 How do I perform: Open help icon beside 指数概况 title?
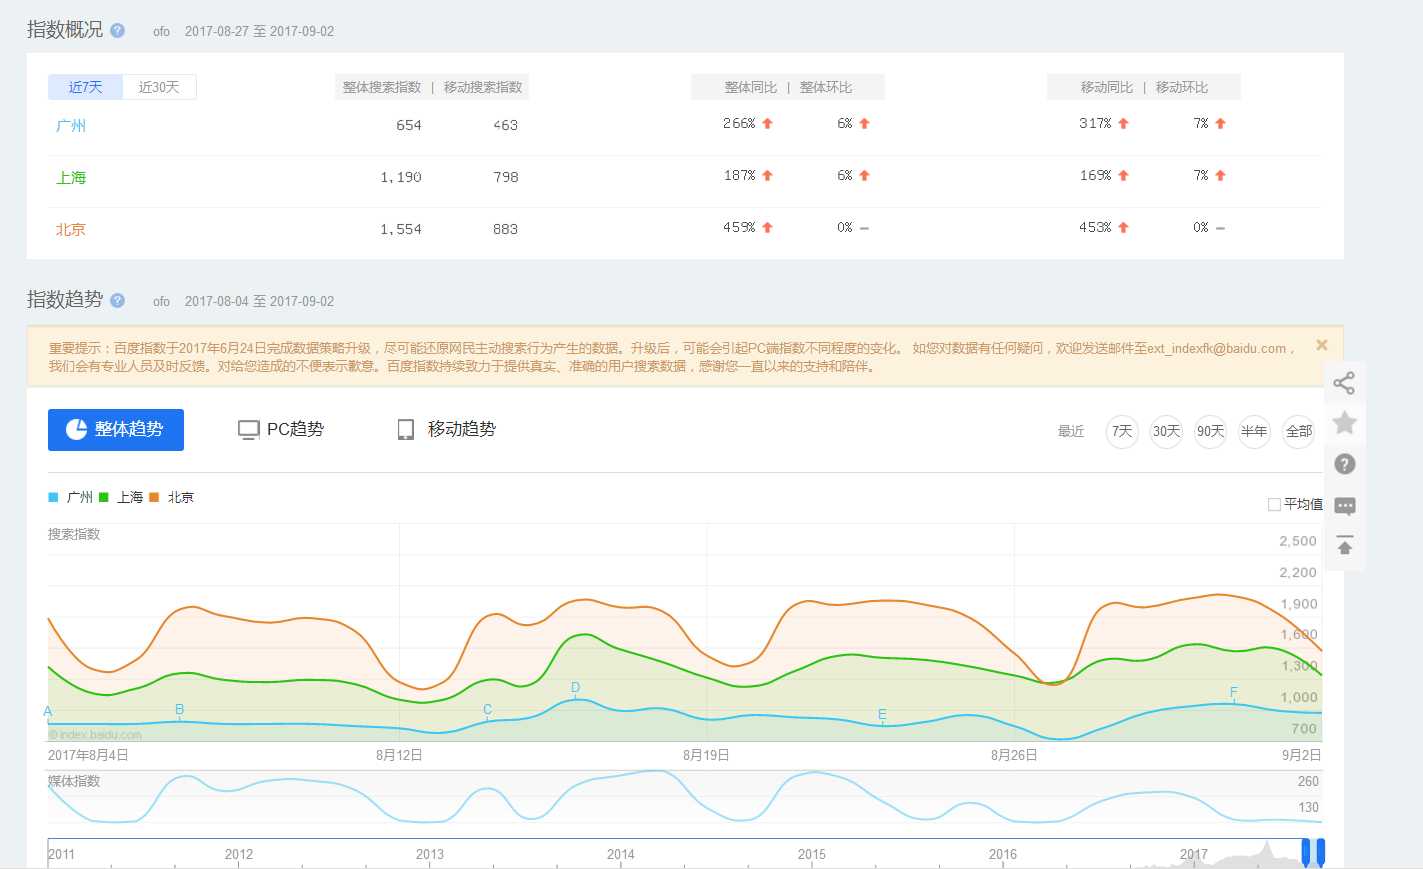click(117, 30)
